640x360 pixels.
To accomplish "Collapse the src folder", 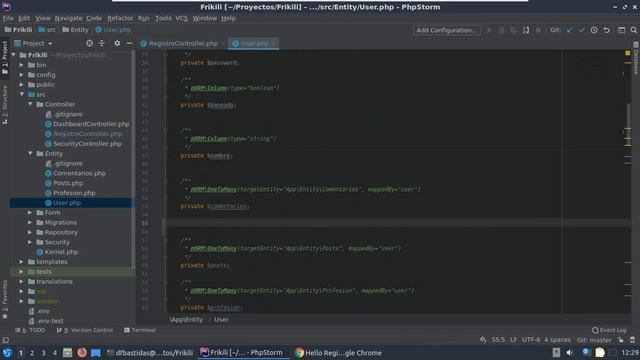I will click(x=22, y=94).
